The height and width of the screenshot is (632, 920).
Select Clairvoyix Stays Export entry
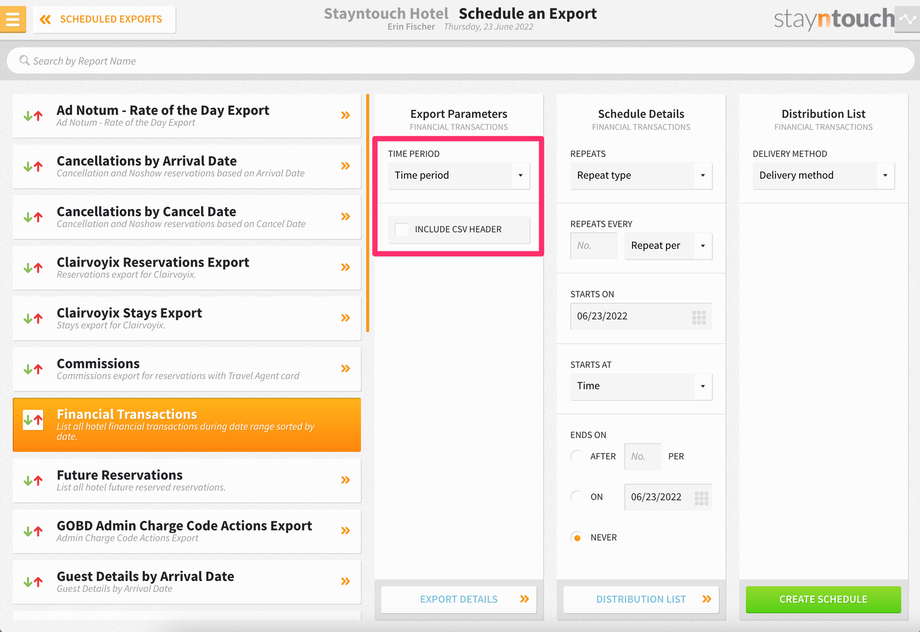pos(187,319)
